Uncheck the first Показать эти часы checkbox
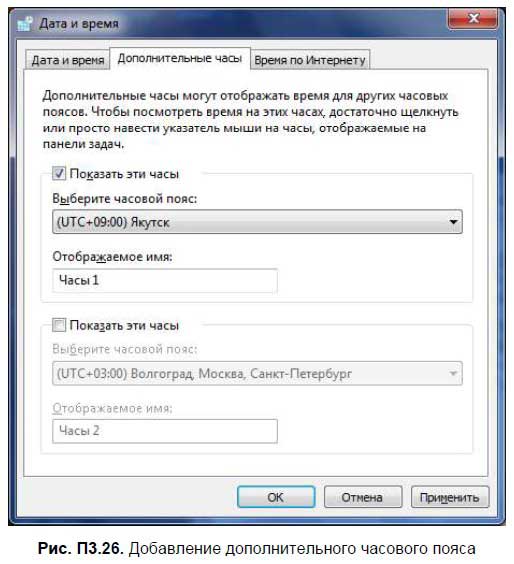This screenshot has width=514, height=564. 59,174
